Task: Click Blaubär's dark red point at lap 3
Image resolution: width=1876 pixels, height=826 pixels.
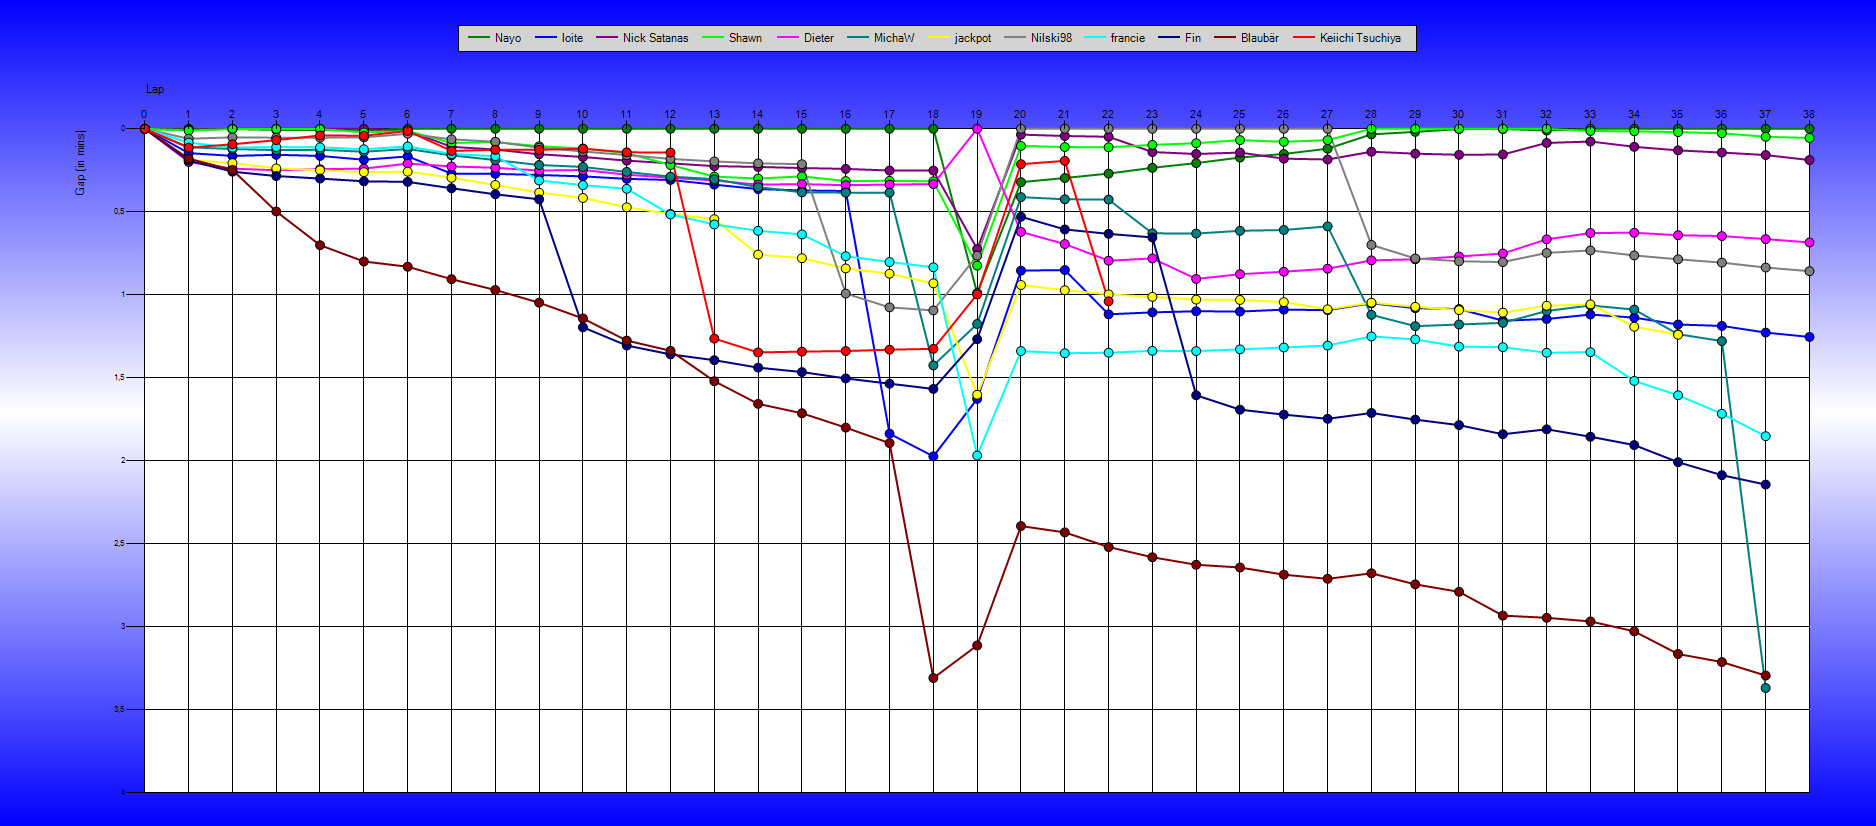Action: (276, 211)
